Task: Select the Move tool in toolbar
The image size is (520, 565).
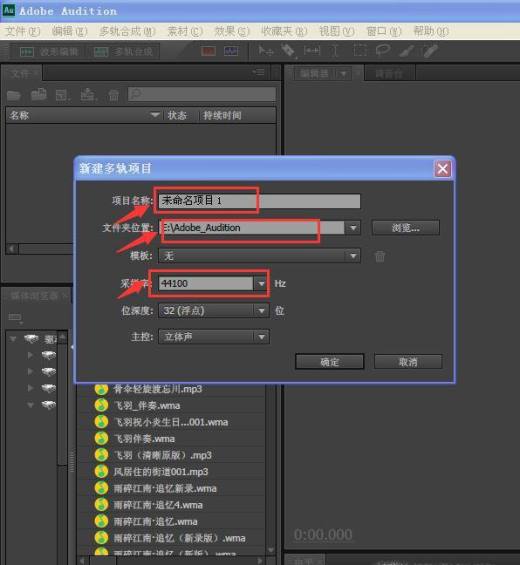Action: (266, 51)
